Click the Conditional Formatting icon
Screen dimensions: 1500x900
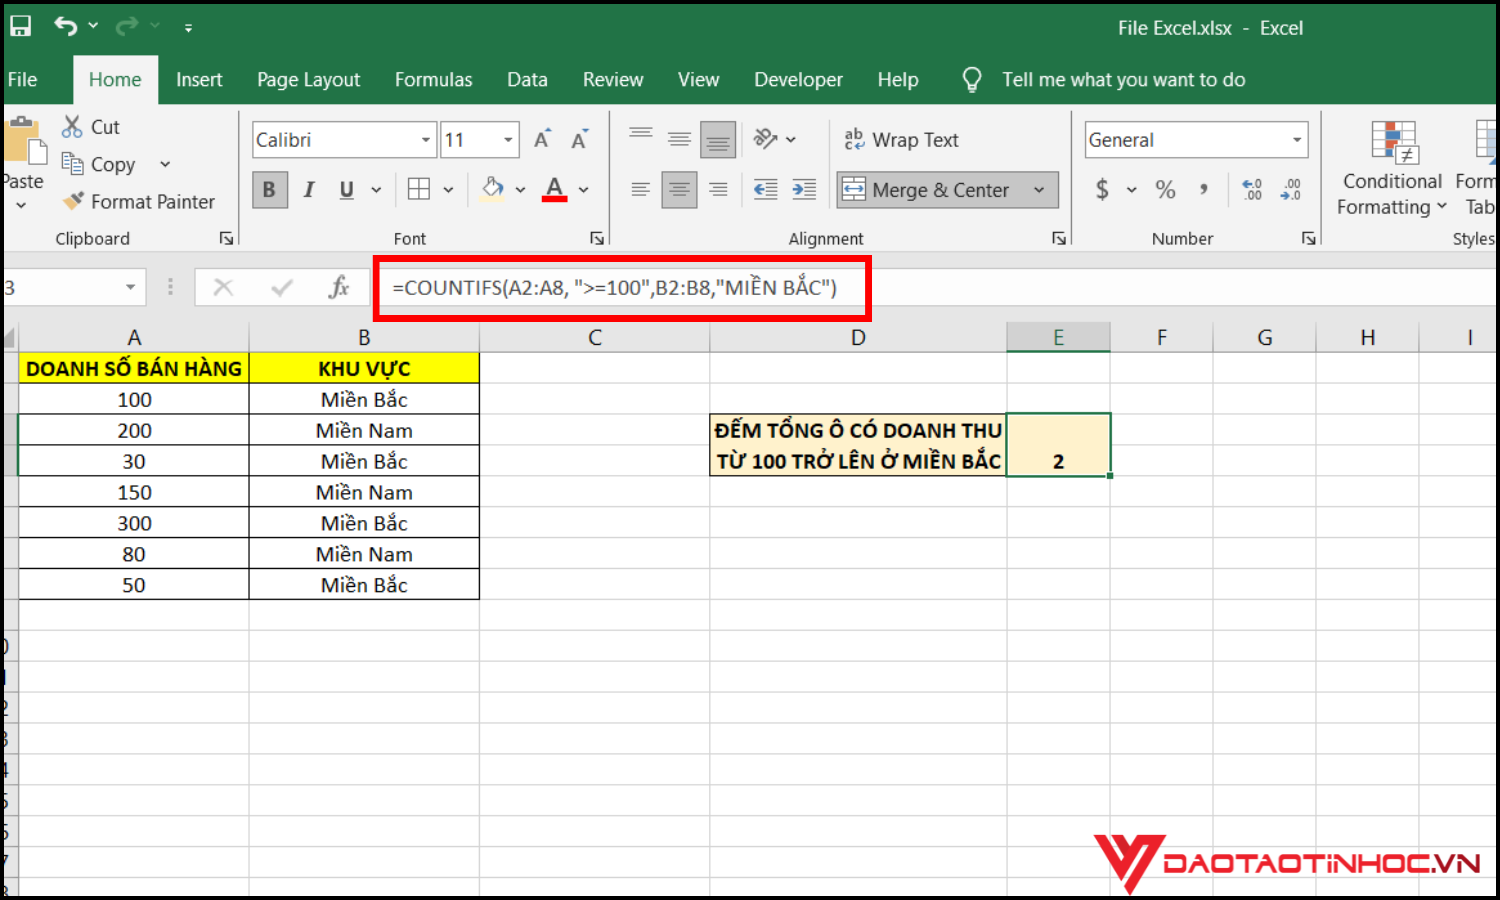tap(1393, 143)
